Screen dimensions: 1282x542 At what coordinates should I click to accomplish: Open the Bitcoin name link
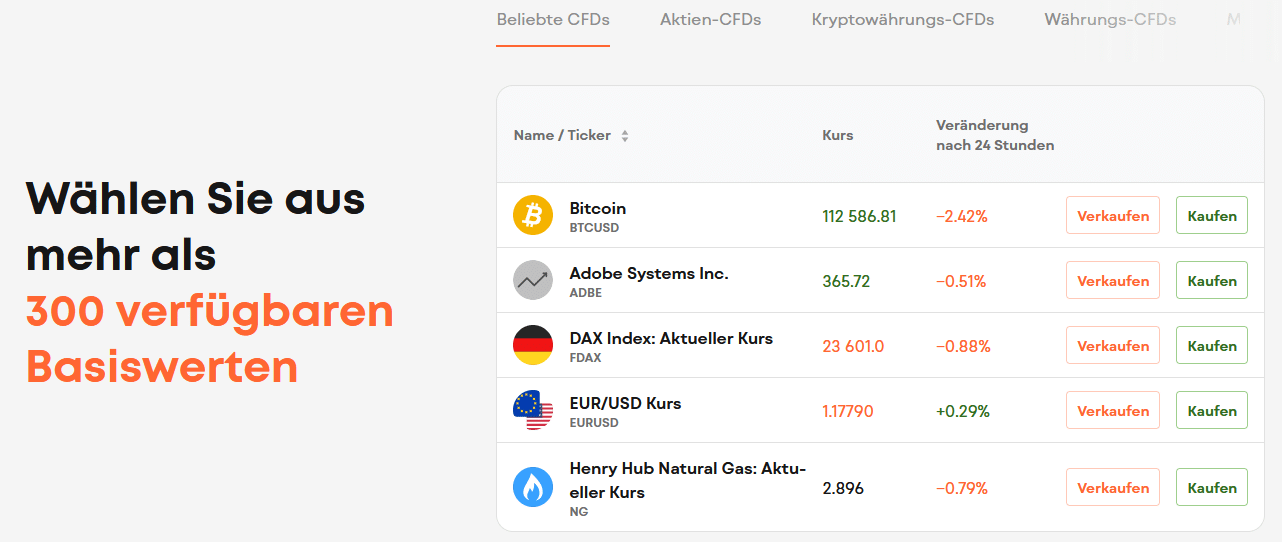(598, 208)
